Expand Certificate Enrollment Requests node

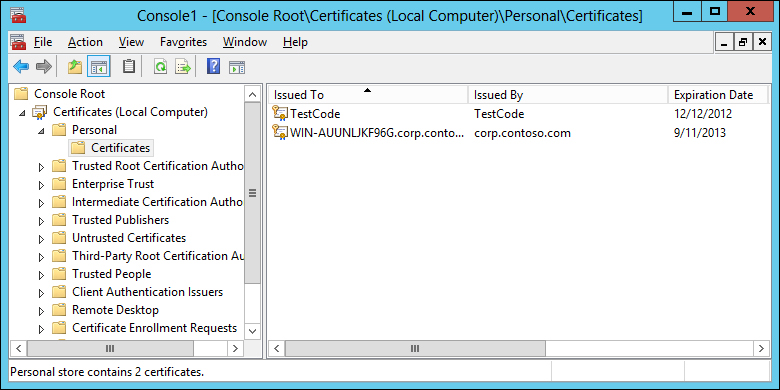41,329
